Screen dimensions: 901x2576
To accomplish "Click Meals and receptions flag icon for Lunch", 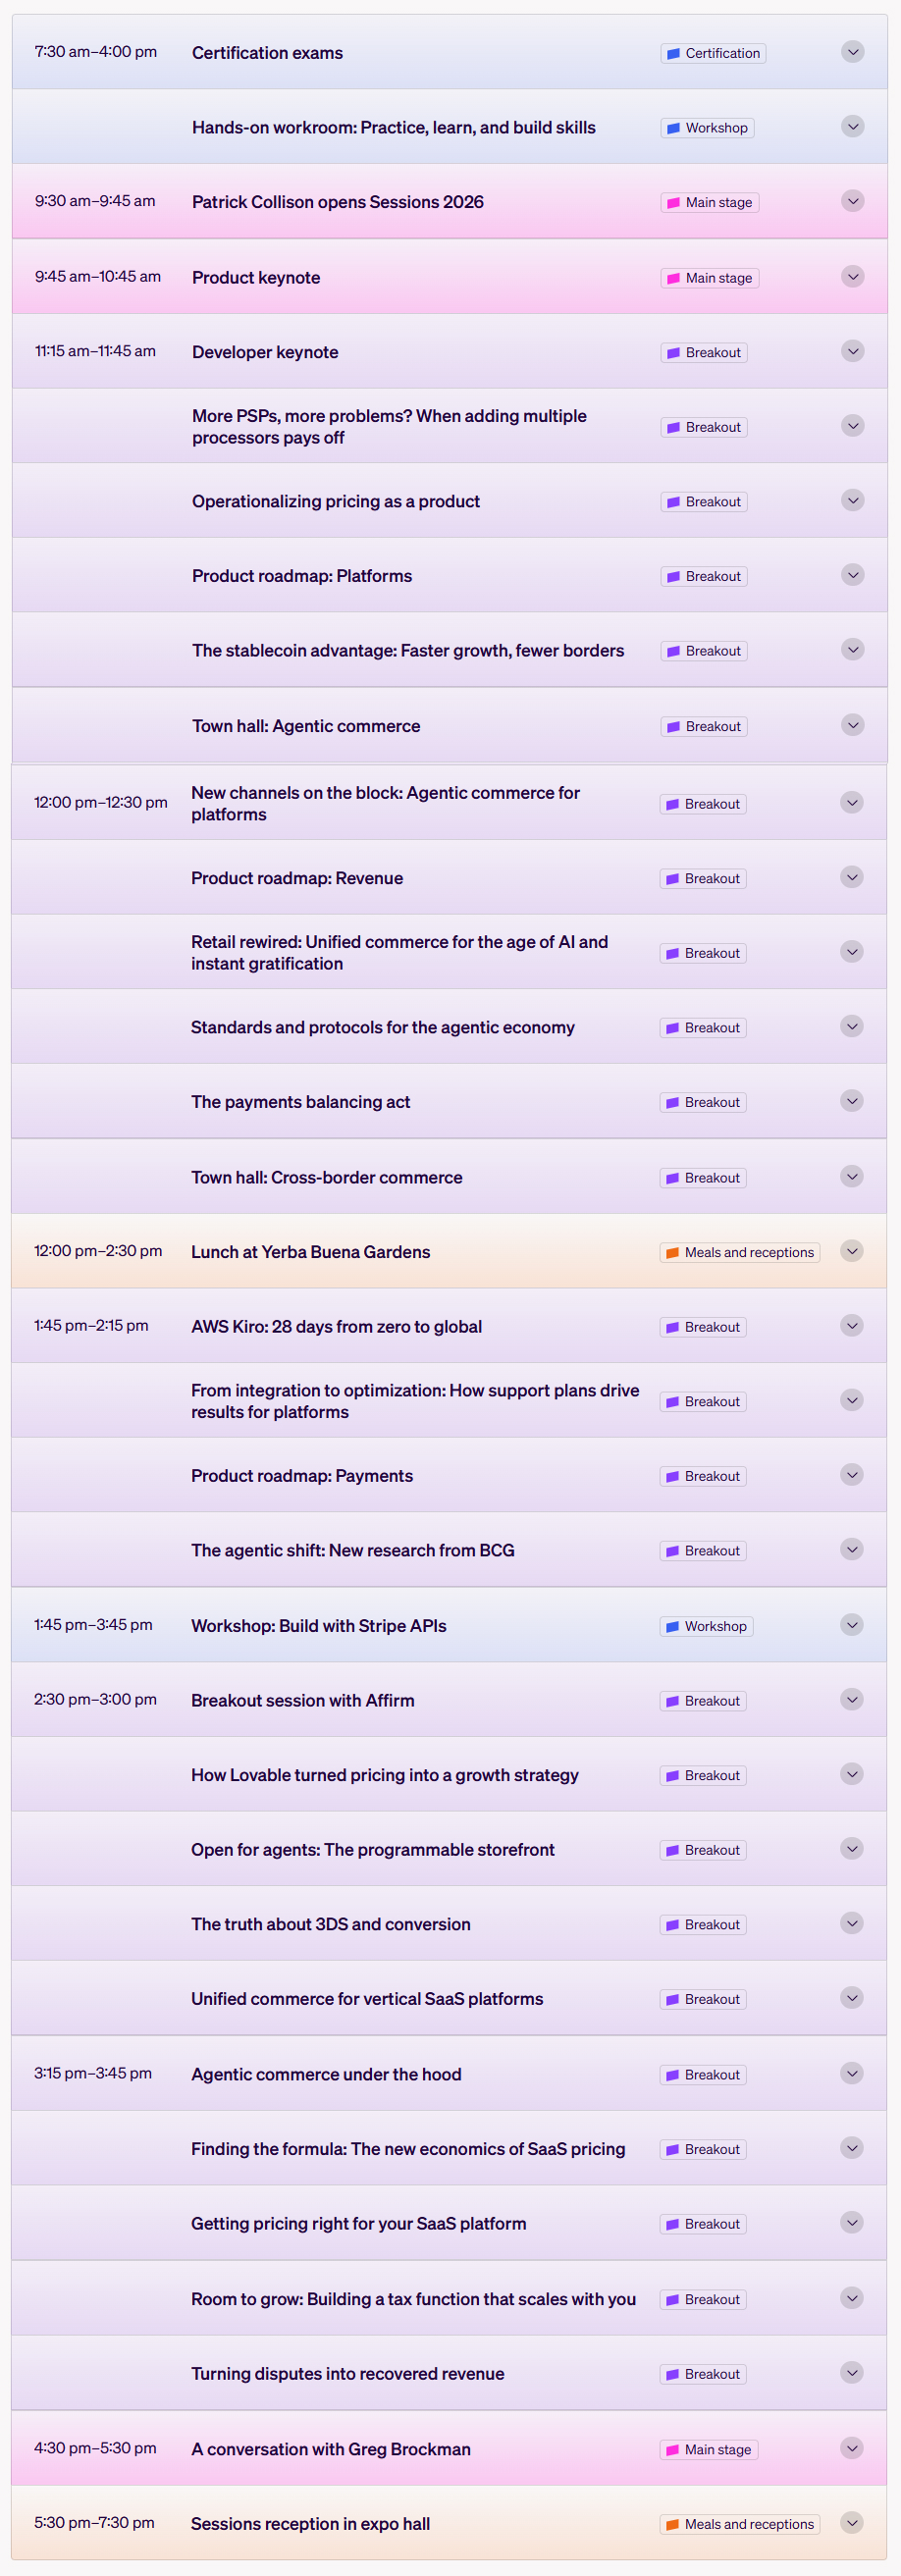I will tap(672, 1253).
